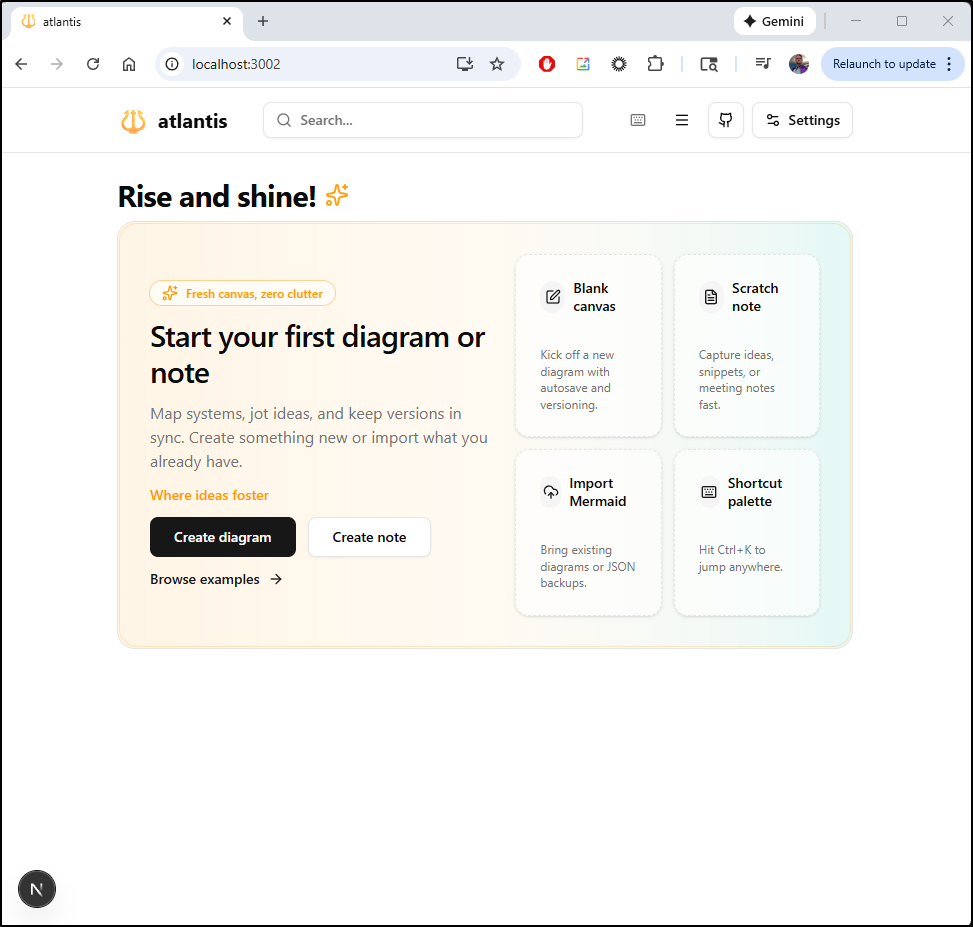Open the Settings button
The width and height of the screenshot is (973, 927).
[802, 120]
